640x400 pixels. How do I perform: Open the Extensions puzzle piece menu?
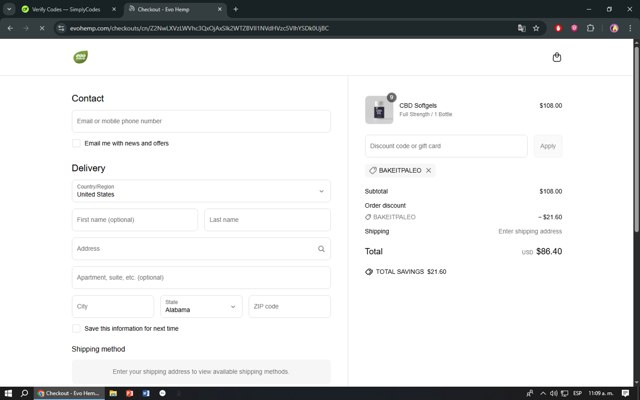coord(590,28)
